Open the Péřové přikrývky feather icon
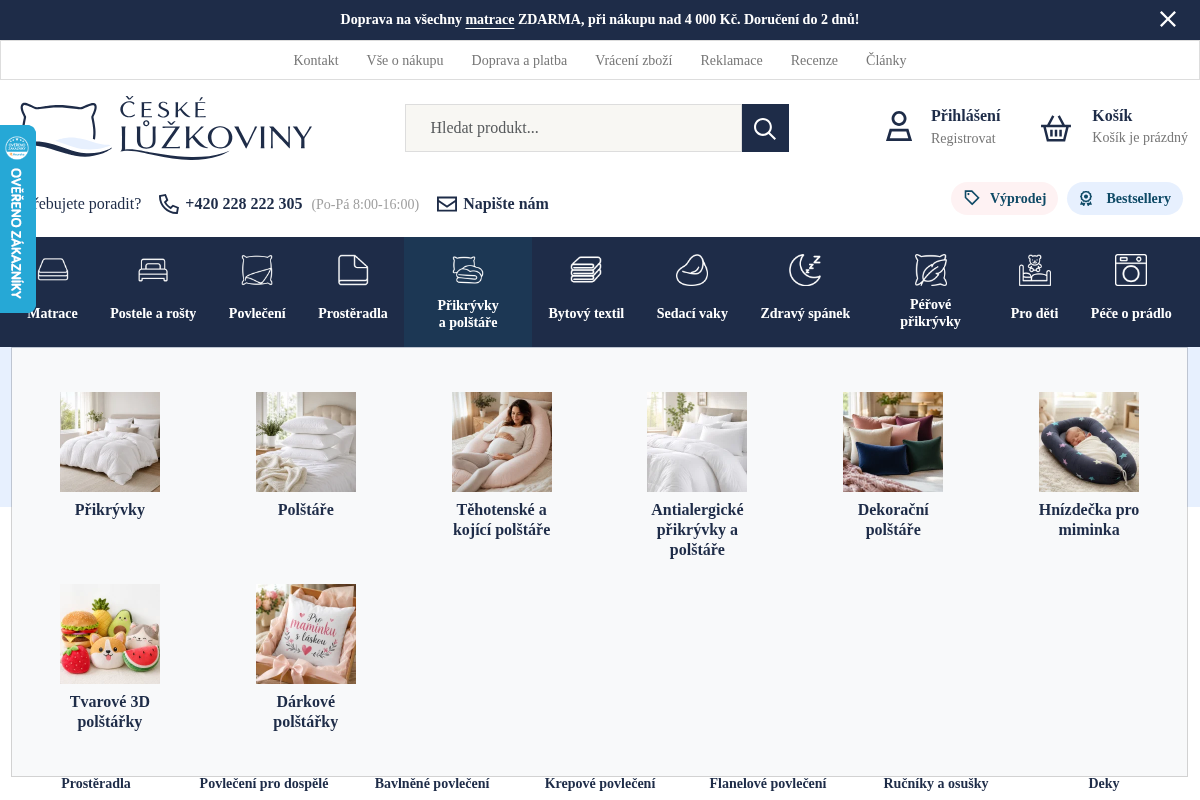1200x800 pixels. pyautogui.click(x=930, y=270)
